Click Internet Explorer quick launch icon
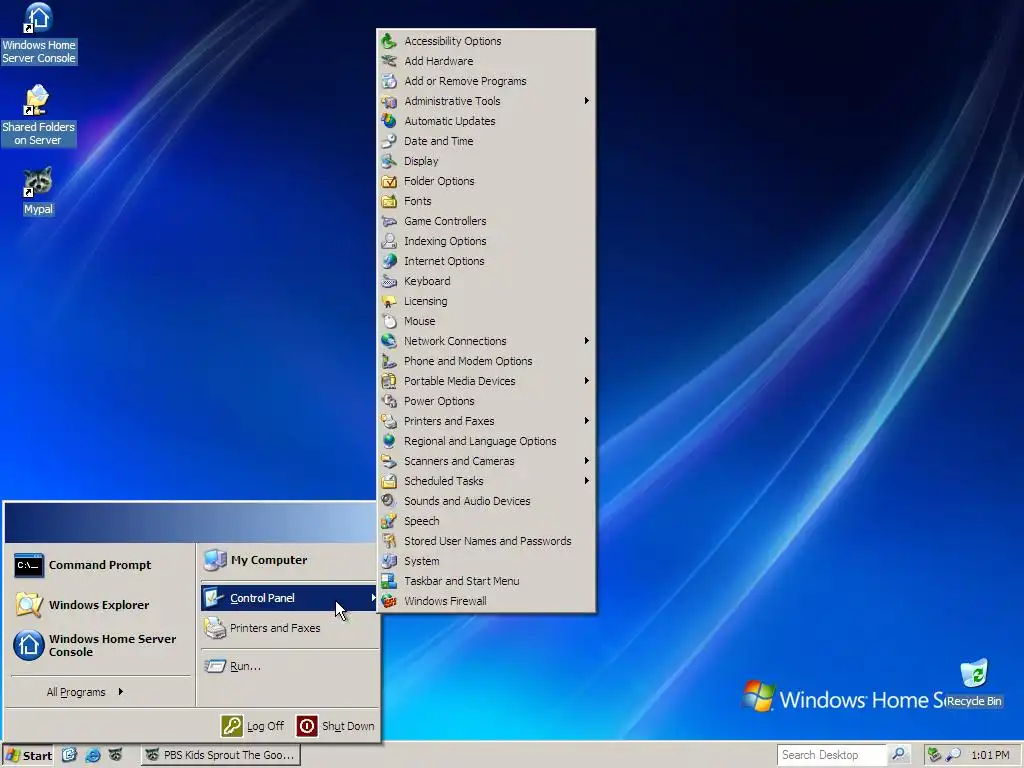This screenshot has width=1024, height=768. [93, 755]
